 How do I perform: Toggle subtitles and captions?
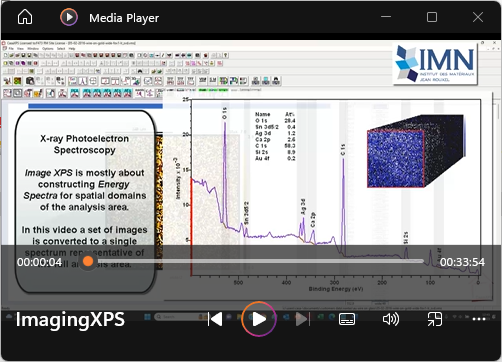(x=347, y=319)
